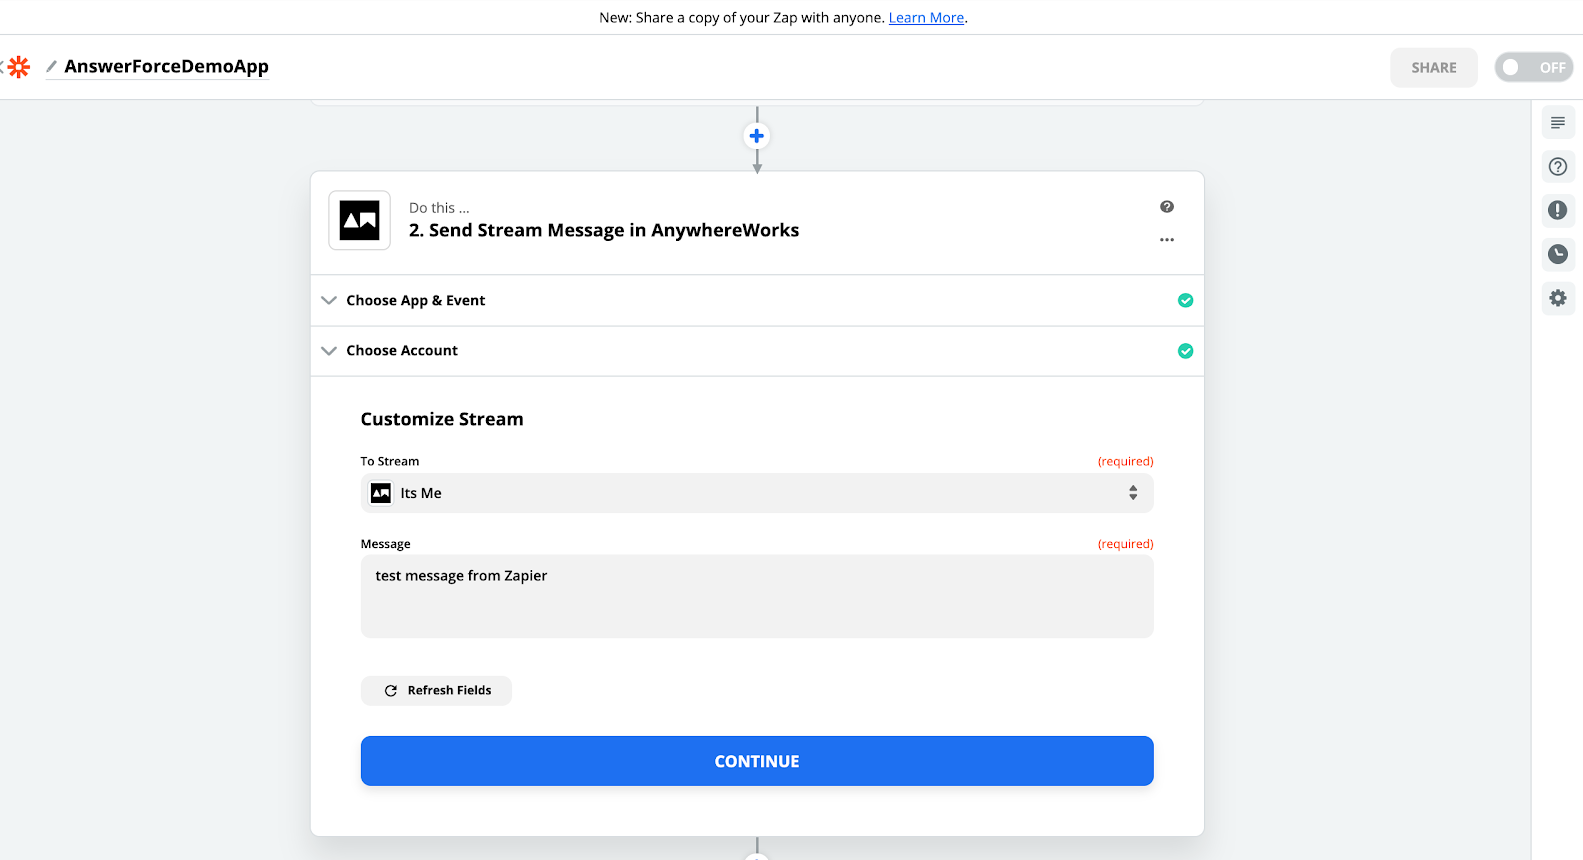Open the three-dot step options menu

click(1167, 240)
